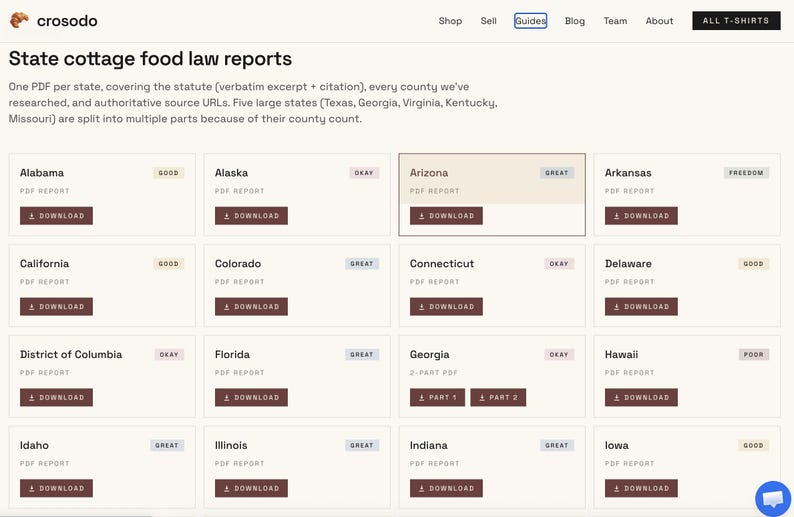Download the Connecticut PDF report
The image size is (794, 517).
click(446, 306)
